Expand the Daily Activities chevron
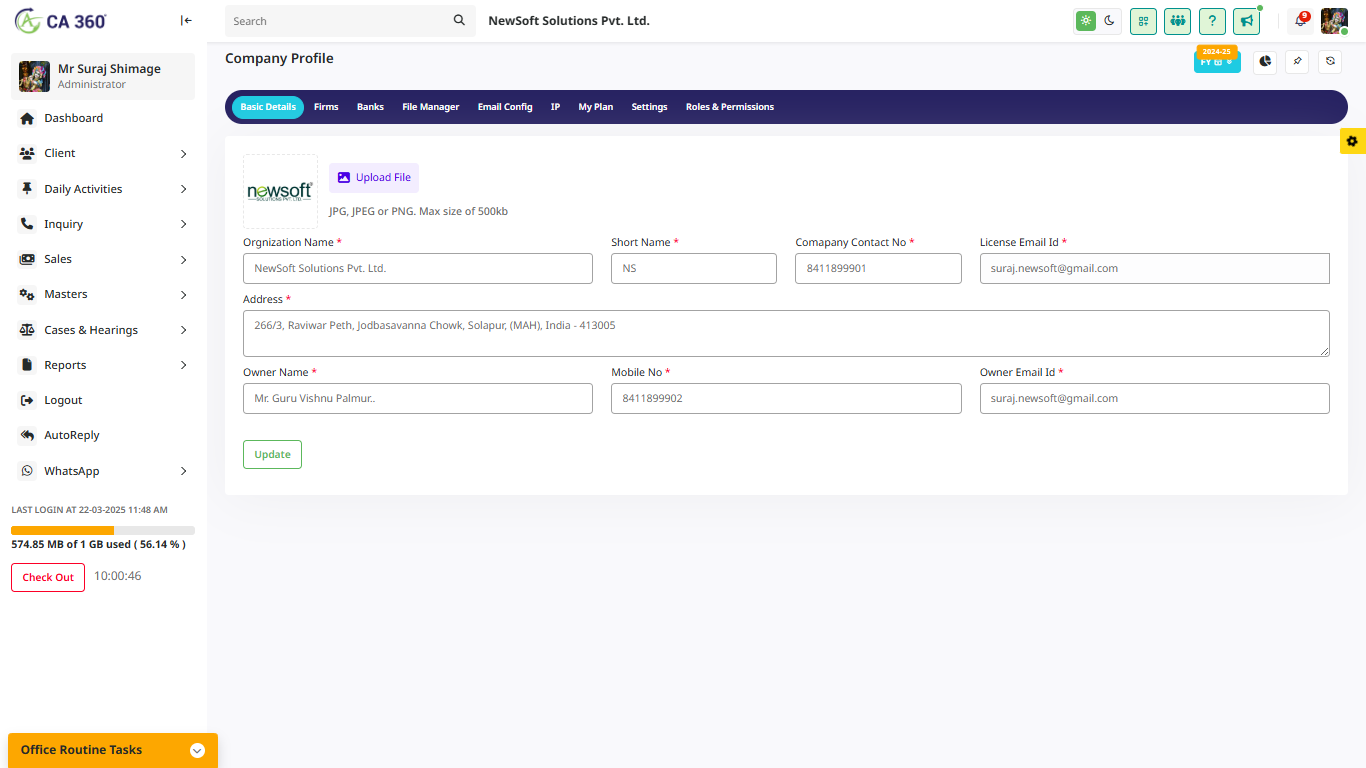 [184, 189]
